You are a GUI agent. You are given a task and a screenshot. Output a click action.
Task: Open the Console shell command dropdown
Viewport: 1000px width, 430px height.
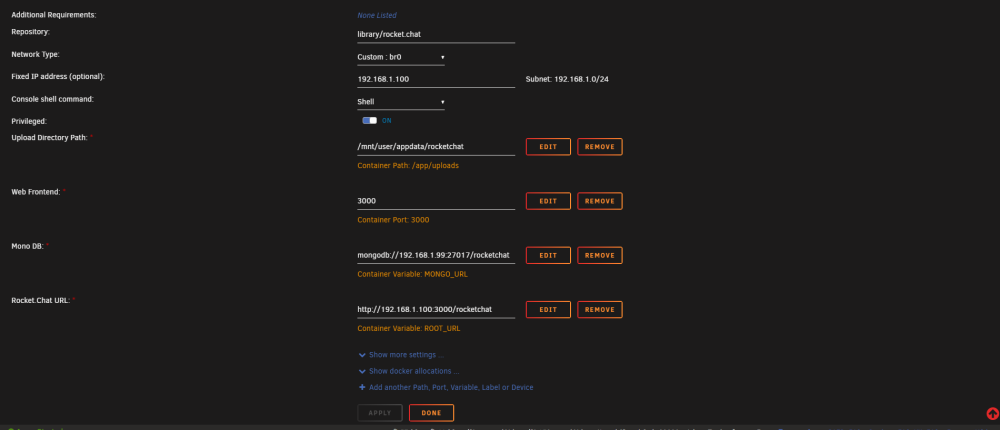click(x=401, y=102)
